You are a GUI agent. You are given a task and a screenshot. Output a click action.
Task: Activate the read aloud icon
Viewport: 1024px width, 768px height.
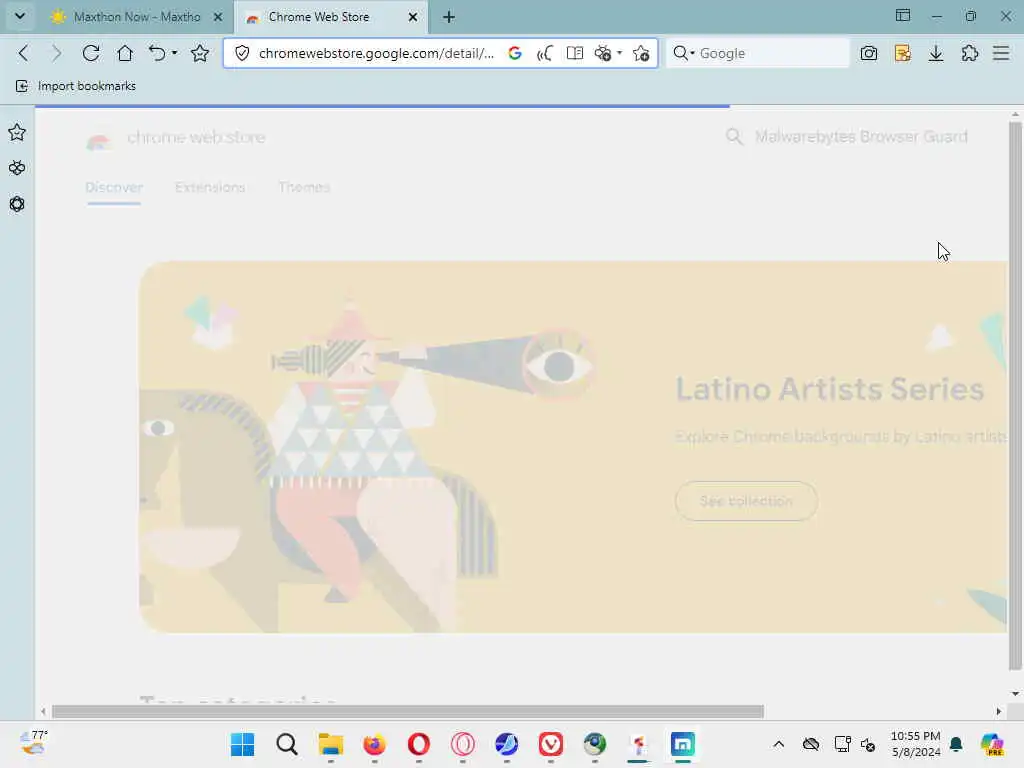[x=545, y=53]
